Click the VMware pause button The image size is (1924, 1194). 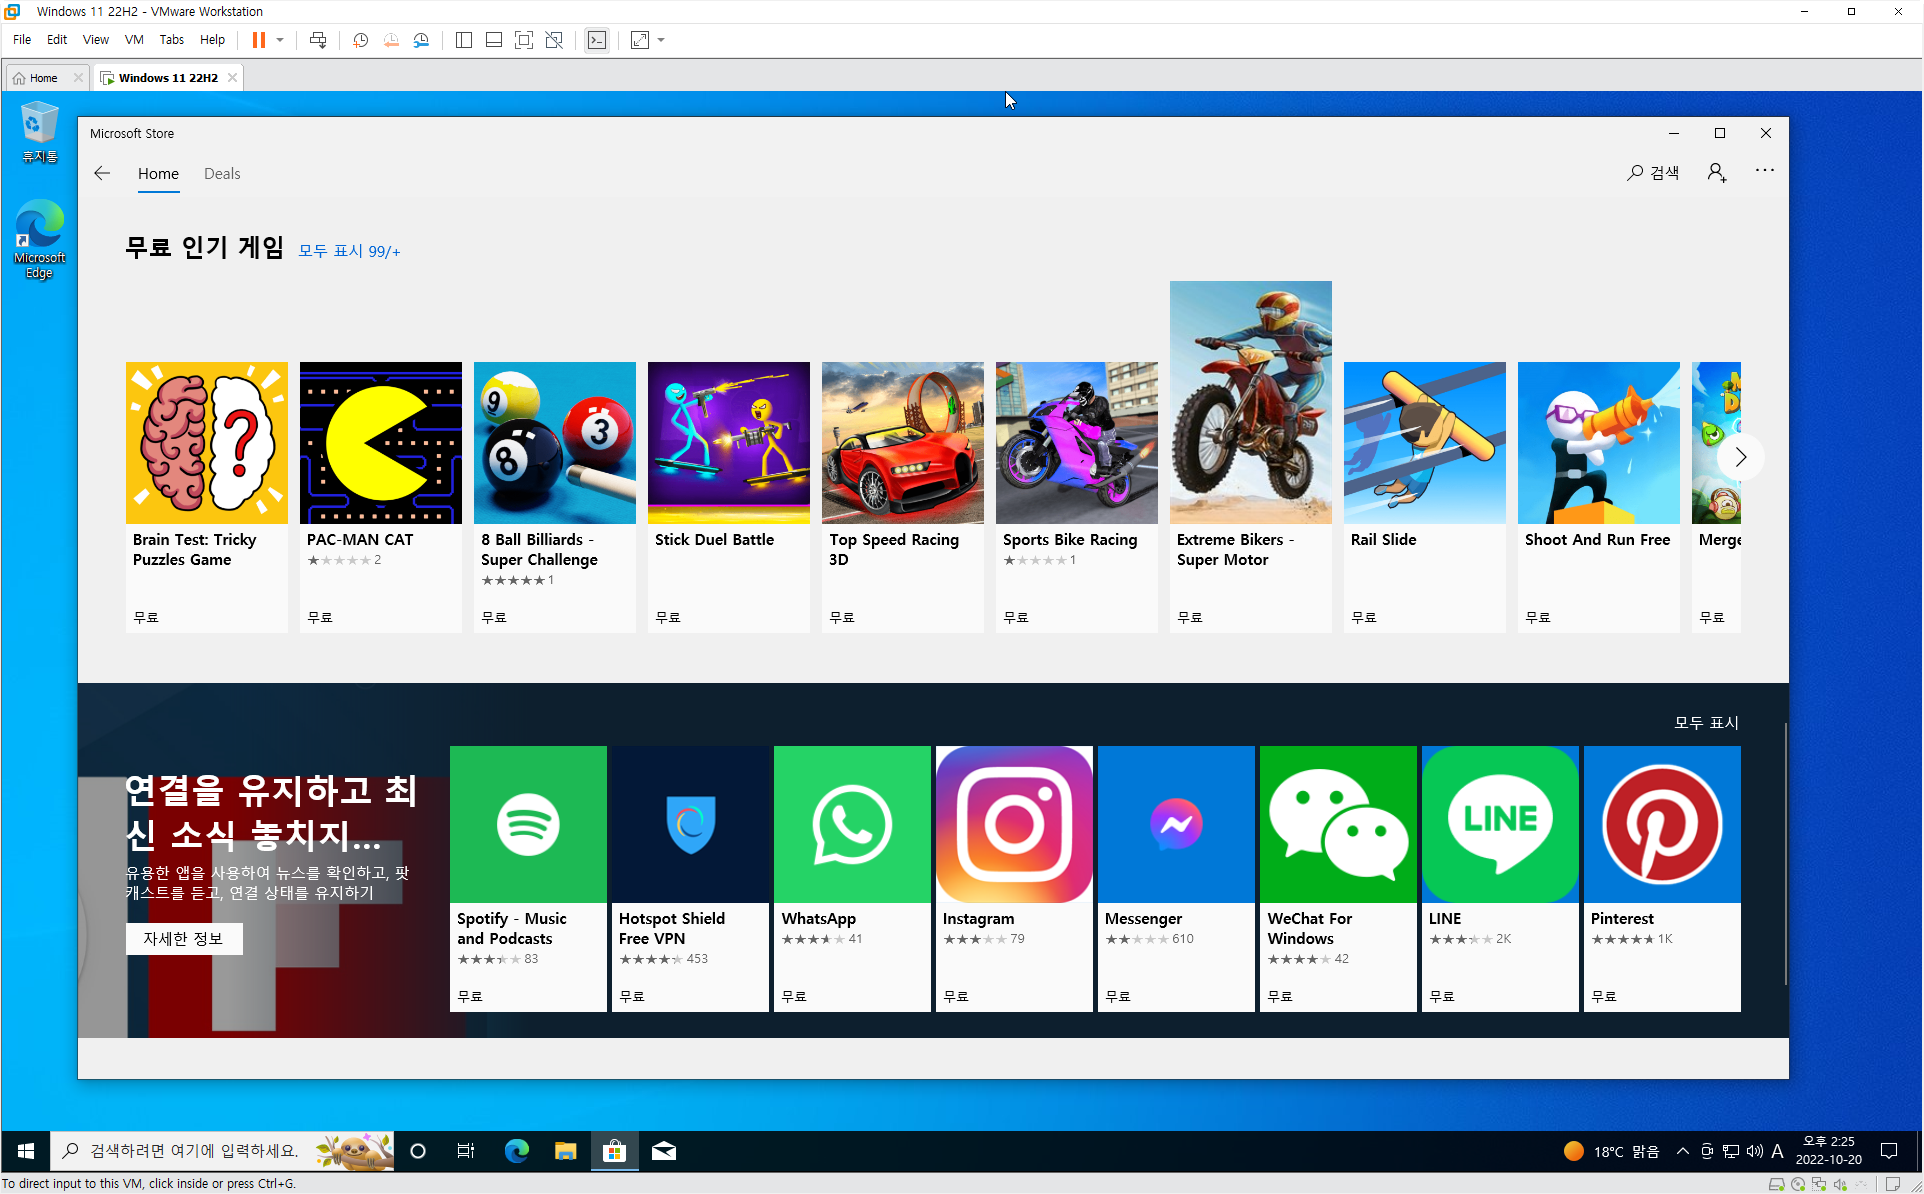point(259,40)
